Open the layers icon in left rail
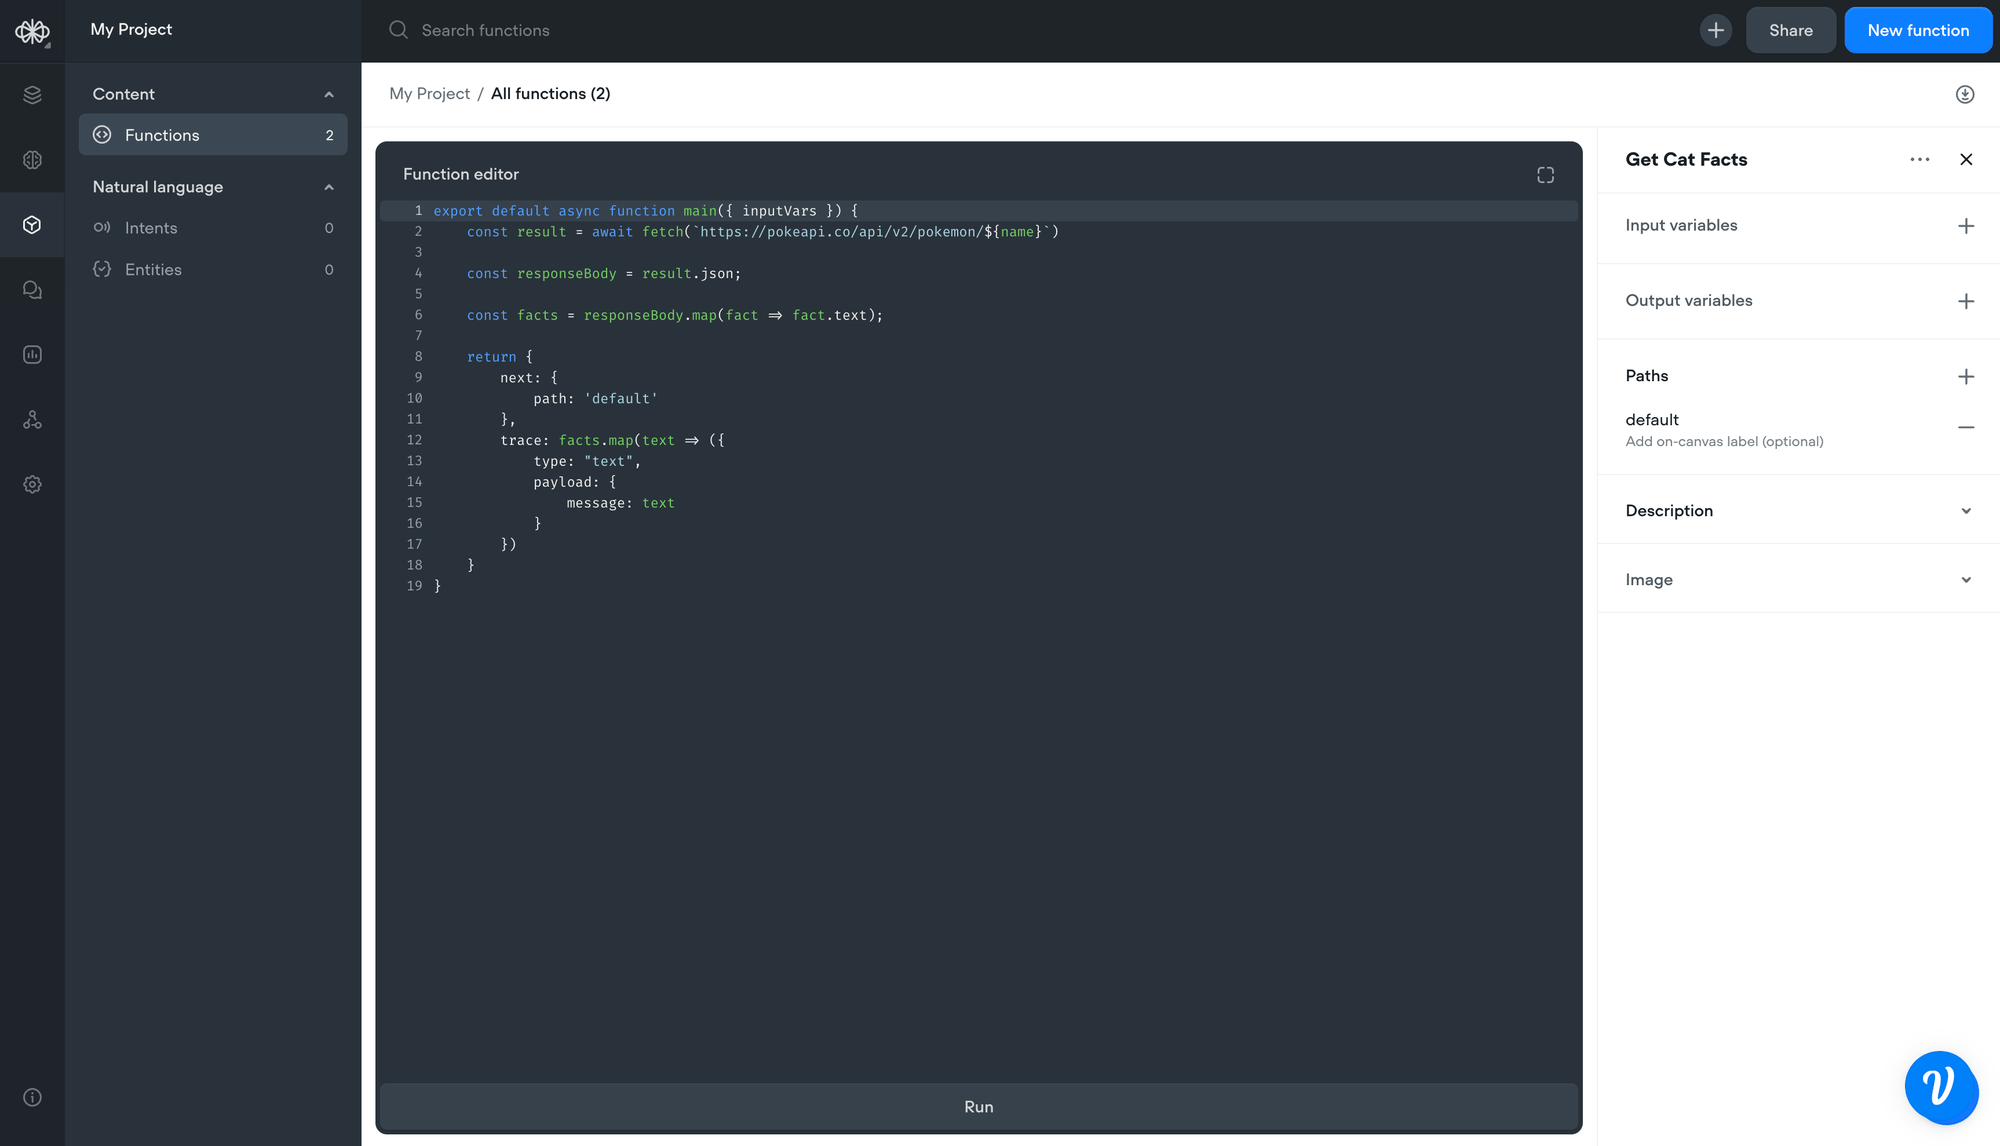The width and height of the screenshot is (2000, 1146). (x=32, y=95)
